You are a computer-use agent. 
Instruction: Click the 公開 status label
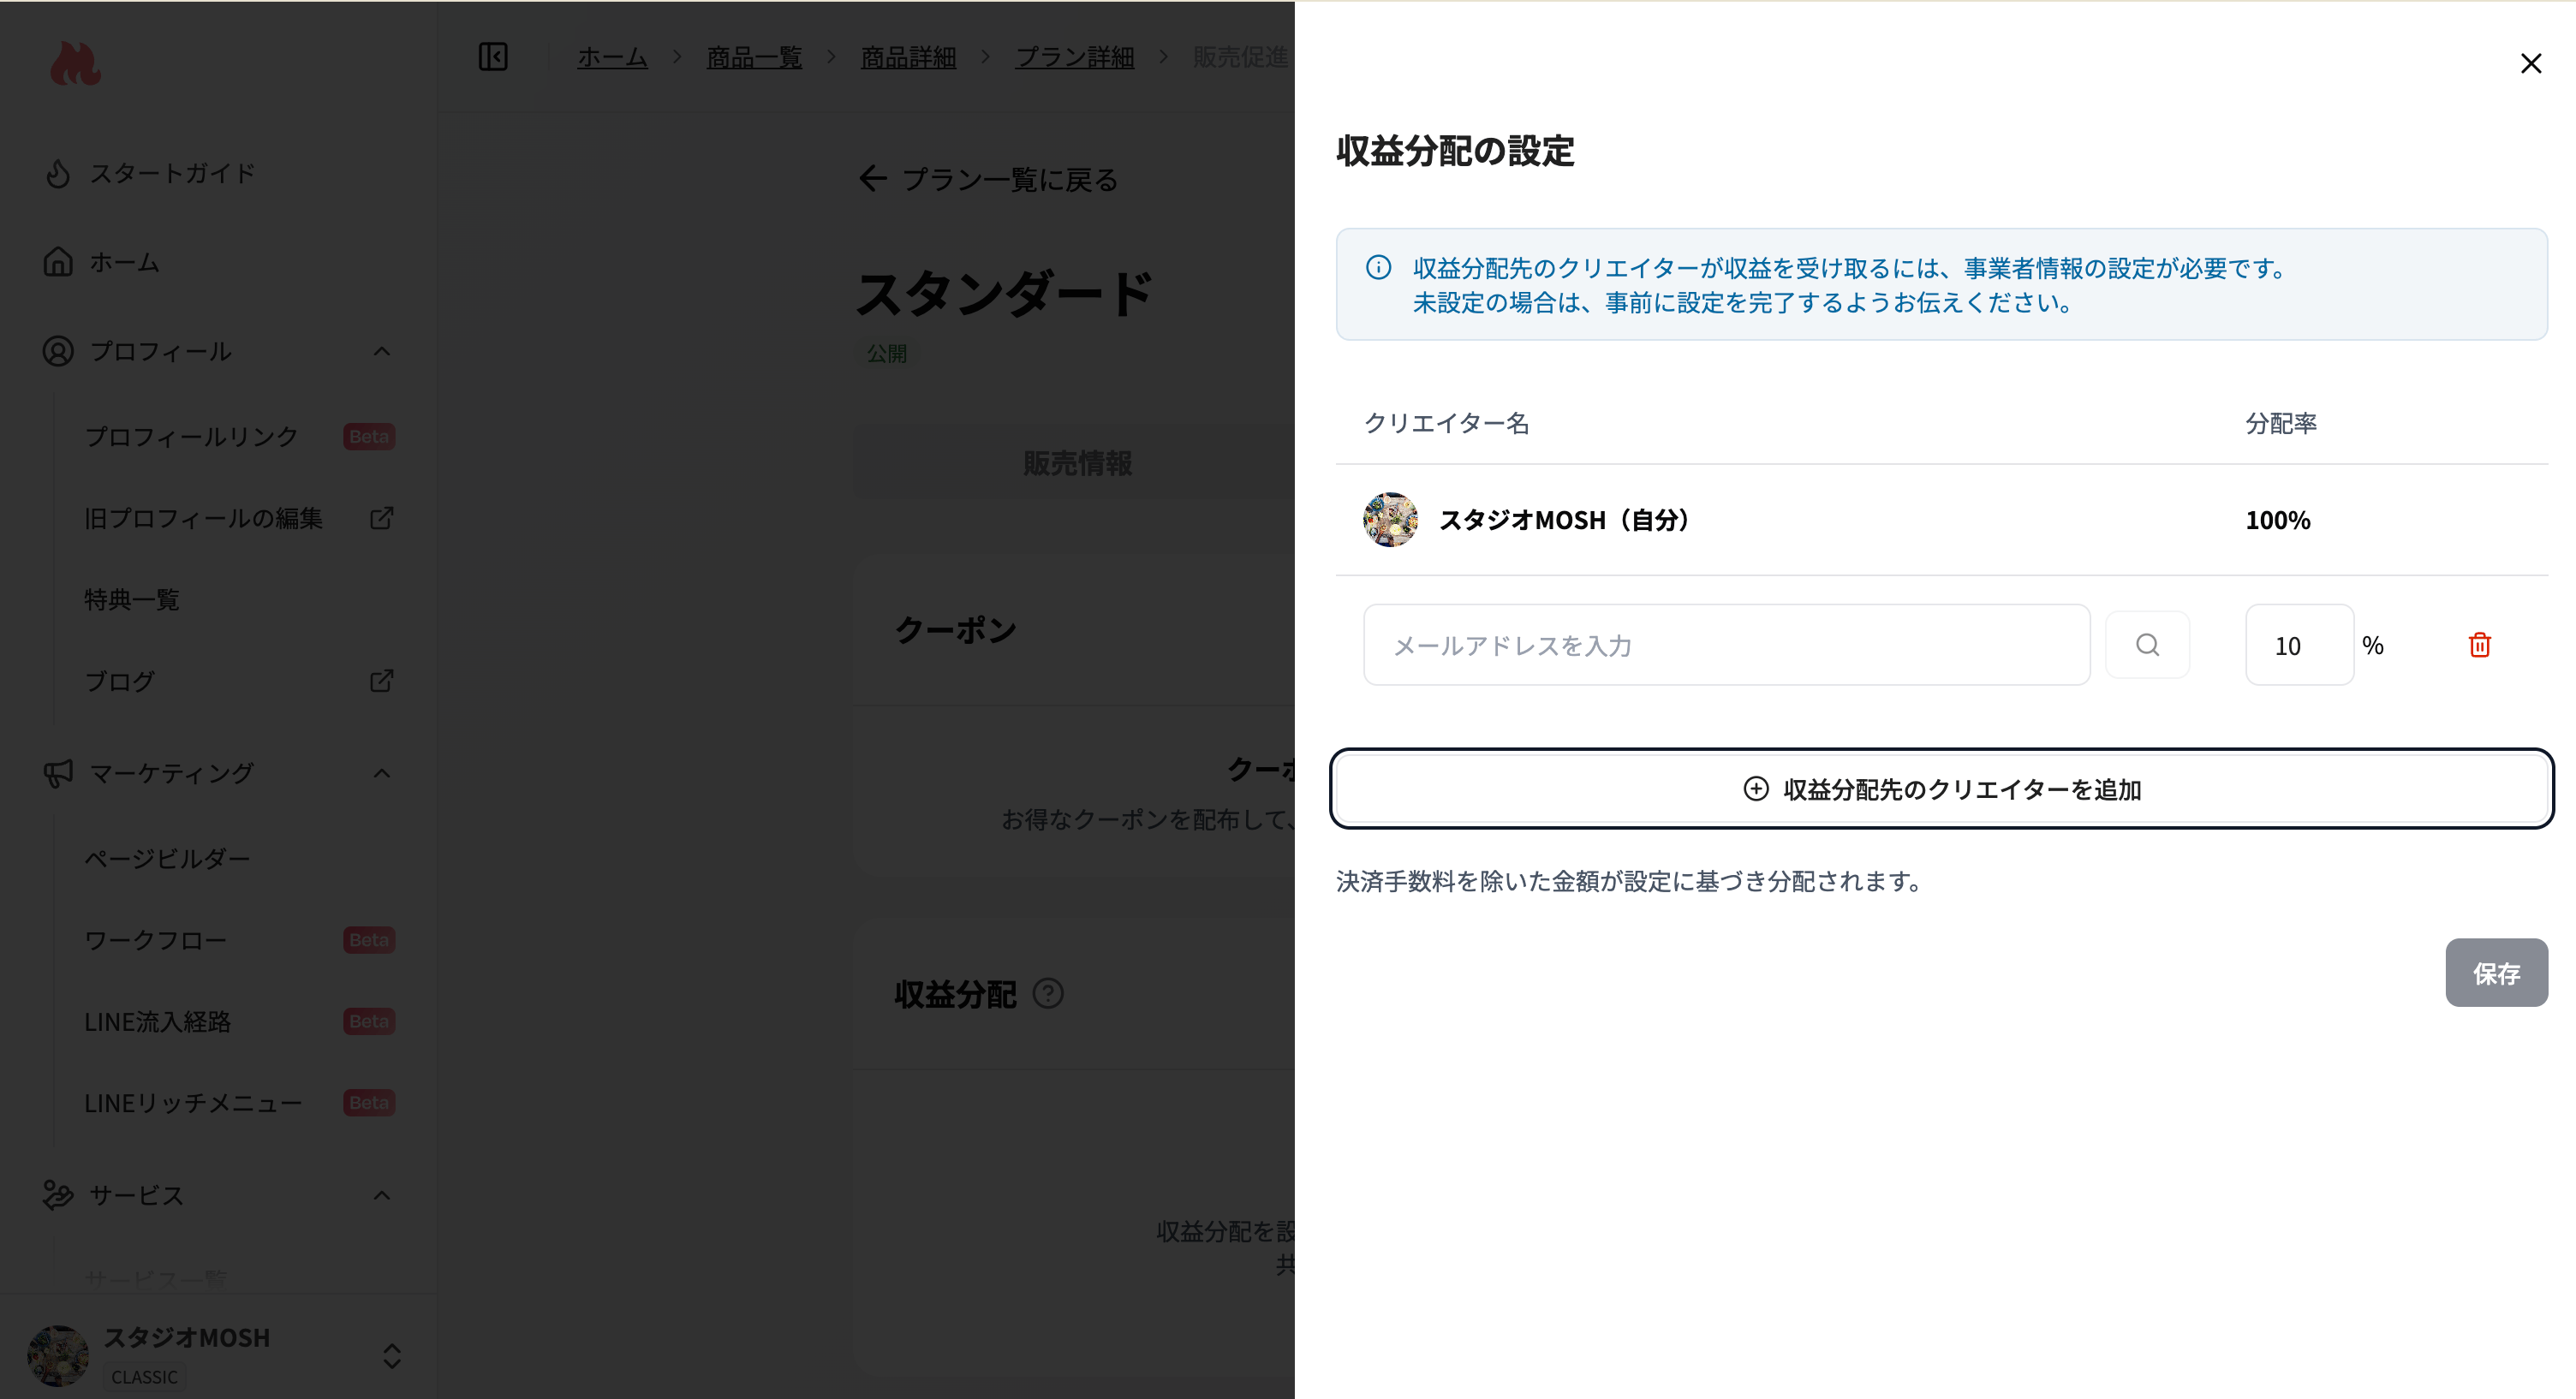pos(886,353)
